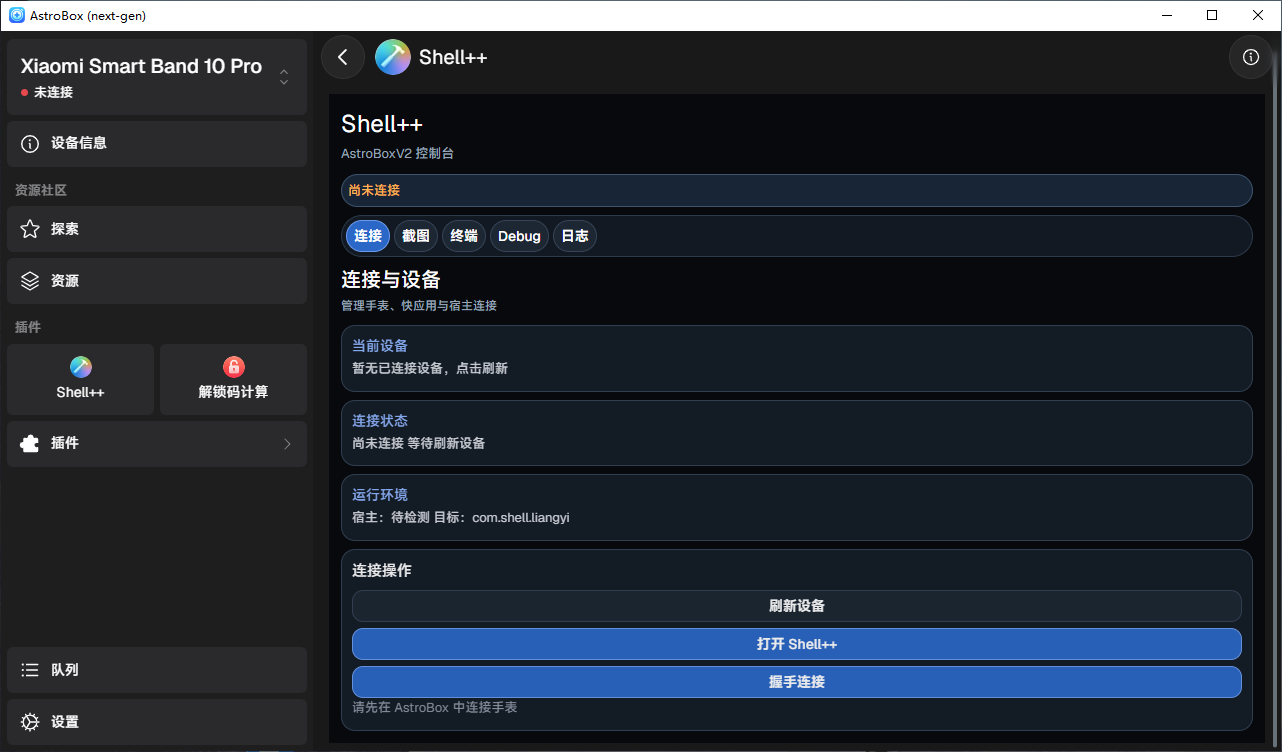Click the 尚未连接 status bar
Image resolution: width=1282 pixels, height=752 pixels.
coord(797,190)
